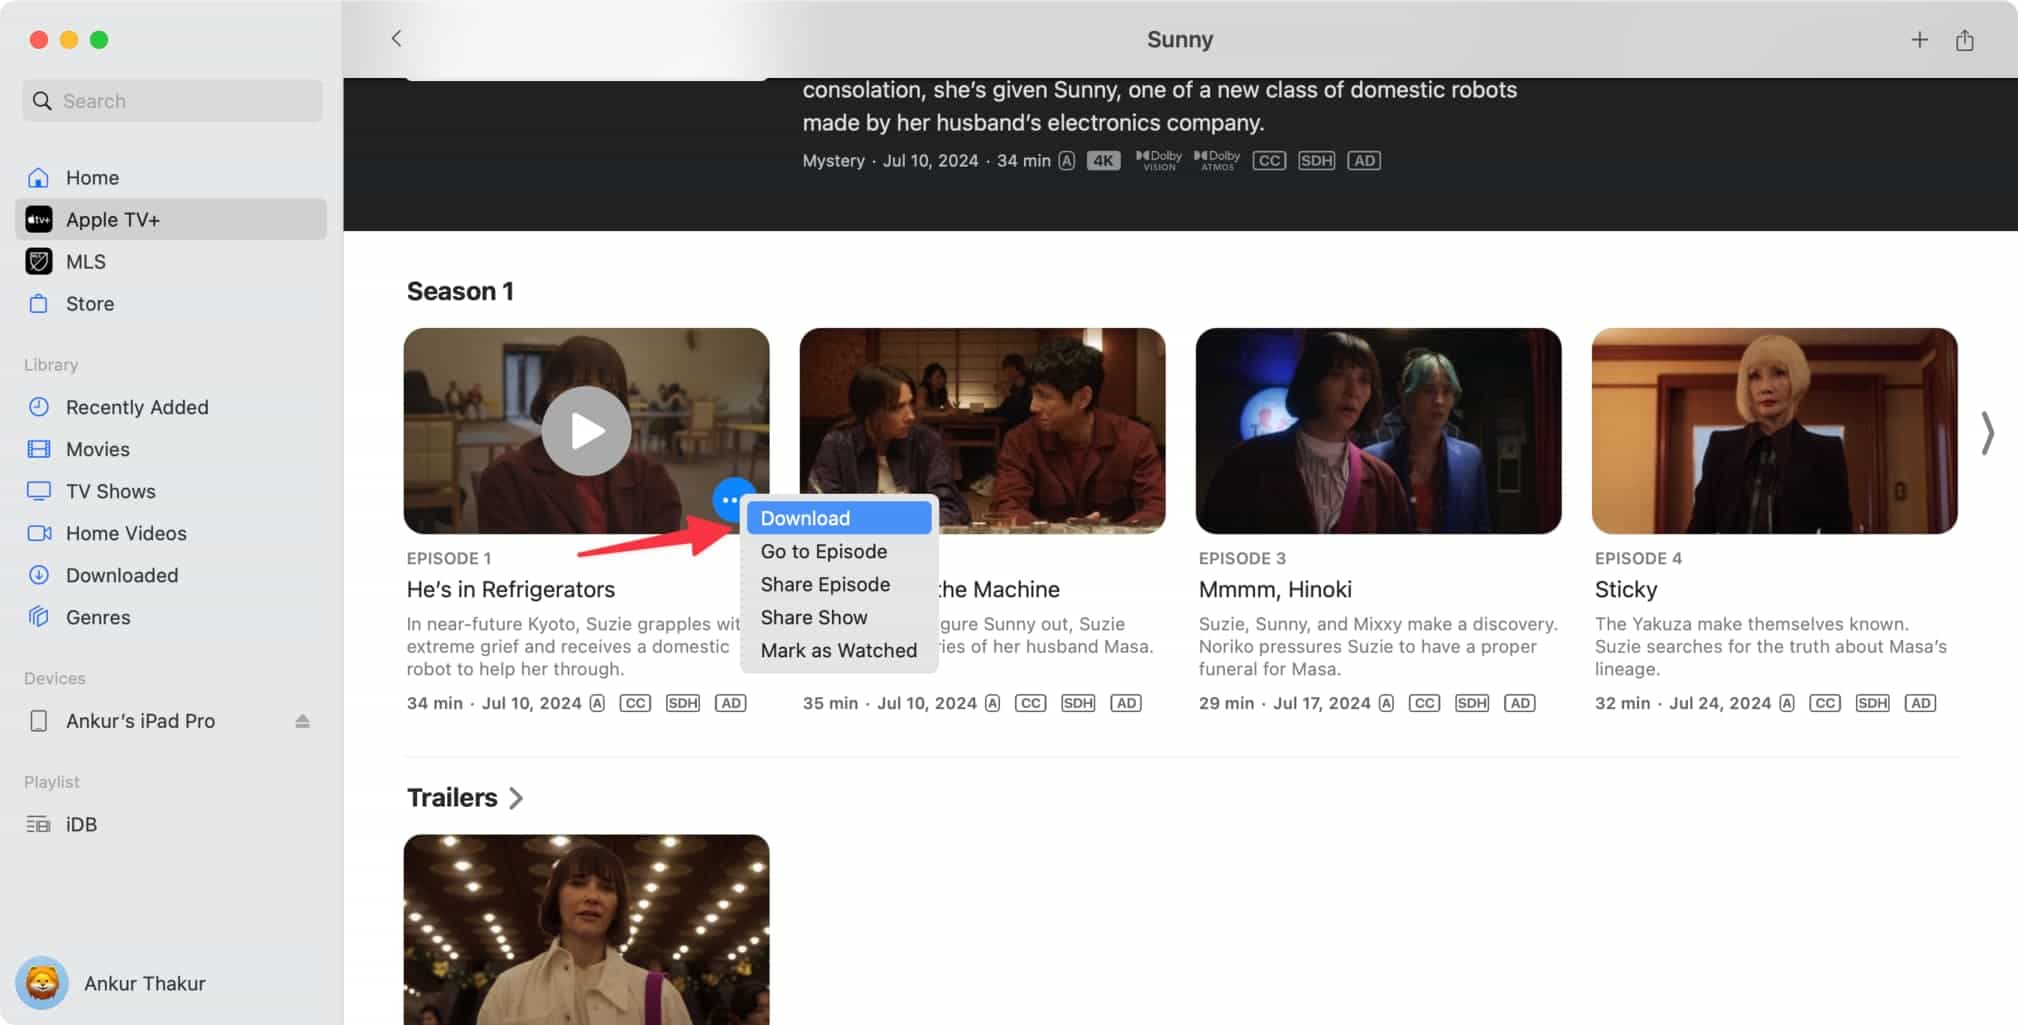Play the trailer thumbnail
The width and height of the screenshot is (2018, 1025).
tap(586, 930)
